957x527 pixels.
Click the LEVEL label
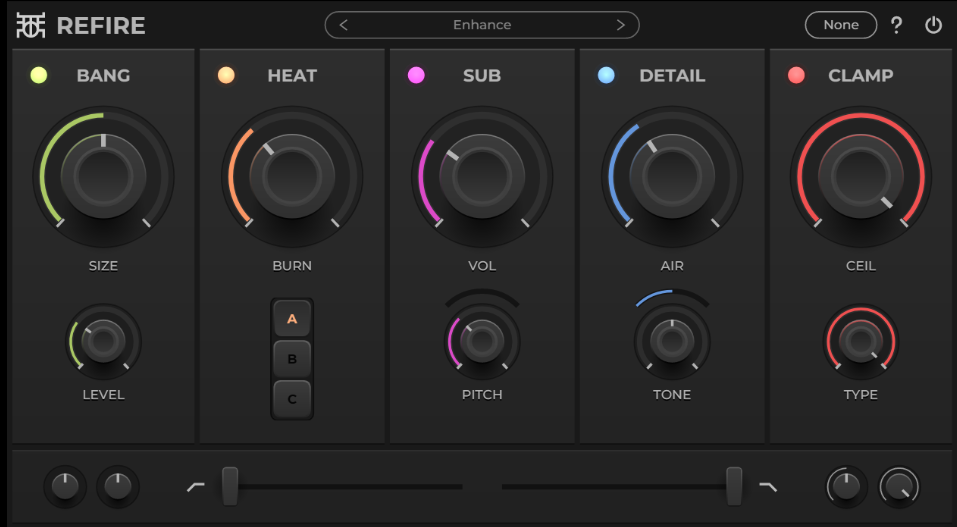[103, 394]
